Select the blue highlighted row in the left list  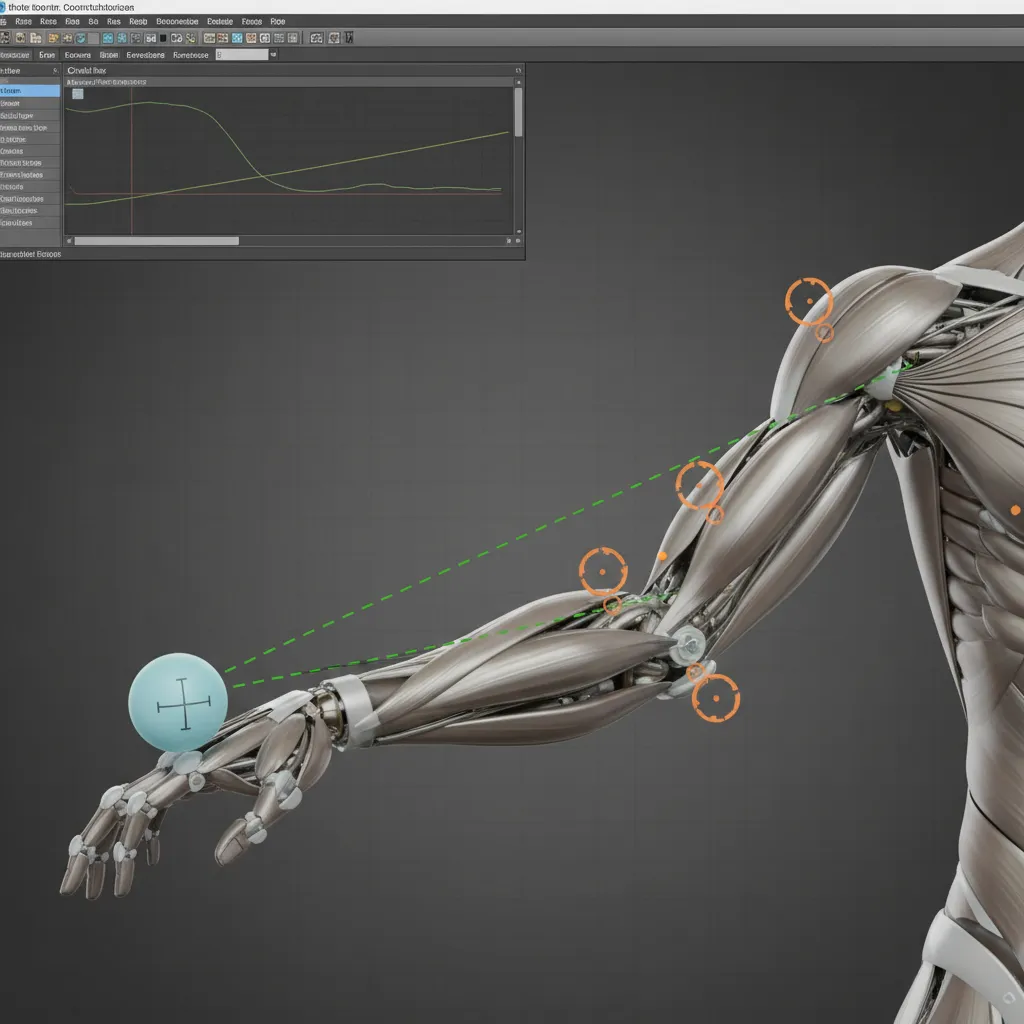(30, 91)
